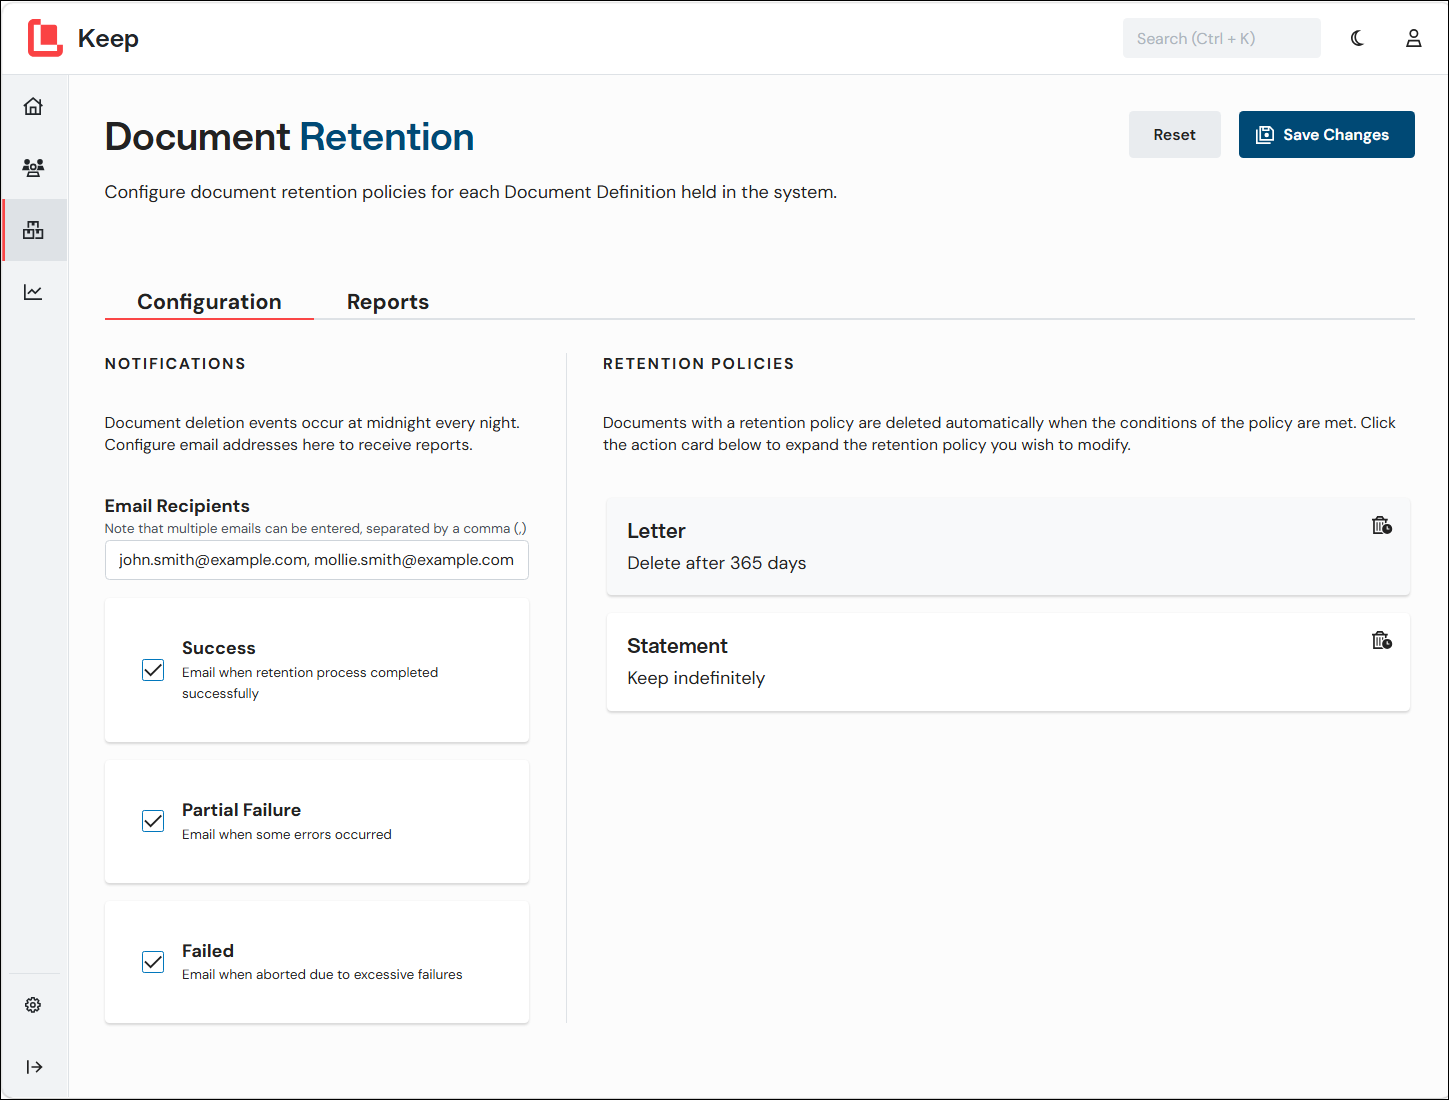Expand the Letter retention policy card

pos(1008,547)
